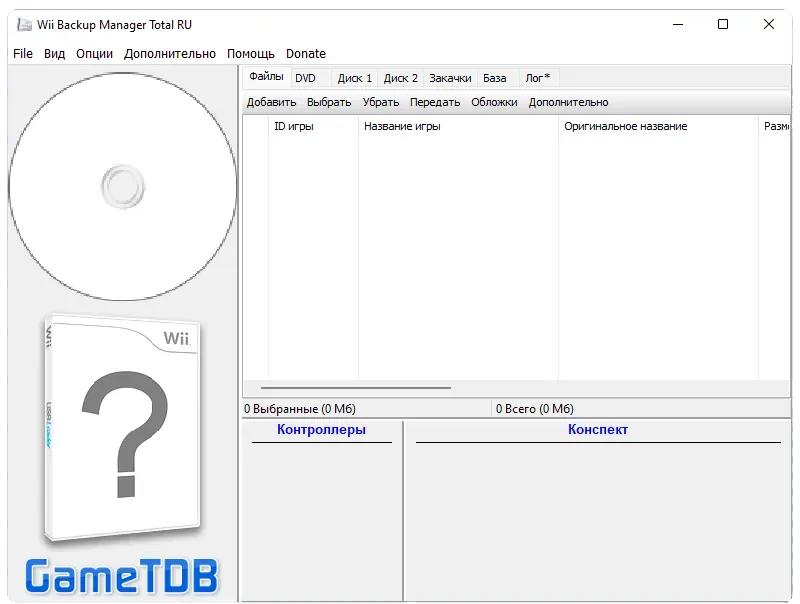The image size is (800, 604).
Task: Click the Wii cover box with question mark
Action: click(122, 427)
